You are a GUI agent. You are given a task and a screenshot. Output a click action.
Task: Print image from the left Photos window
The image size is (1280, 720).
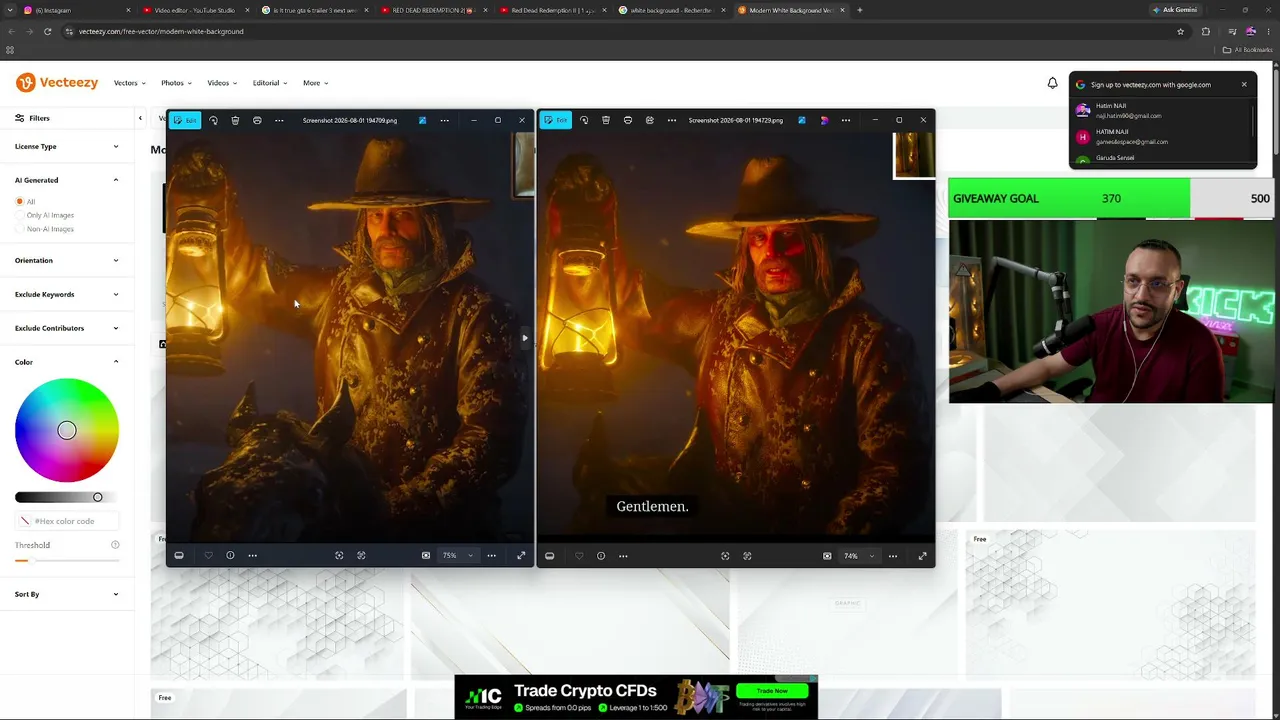257,120
